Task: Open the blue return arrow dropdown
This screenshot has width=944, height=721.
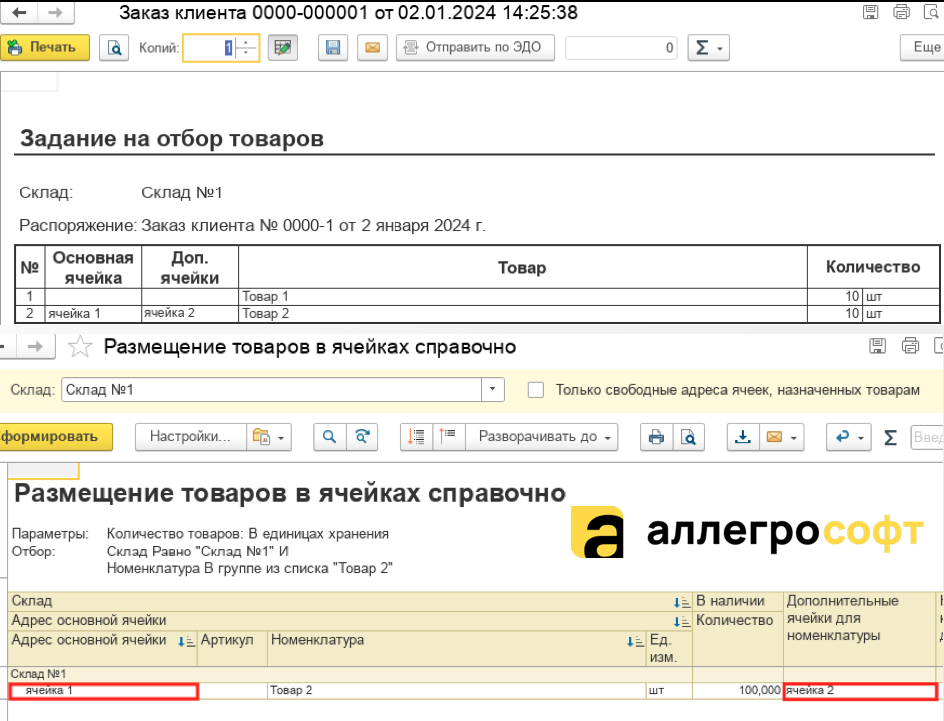Action: coord(862,438)
